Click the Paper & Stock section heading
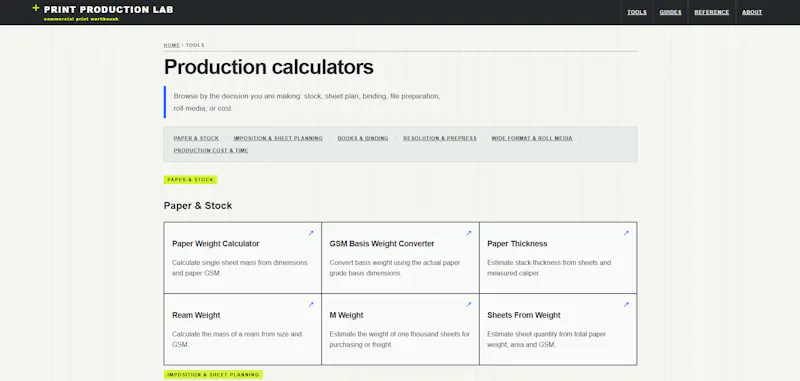The width and height of the screenshot is (800, 381). click(198, 206)
